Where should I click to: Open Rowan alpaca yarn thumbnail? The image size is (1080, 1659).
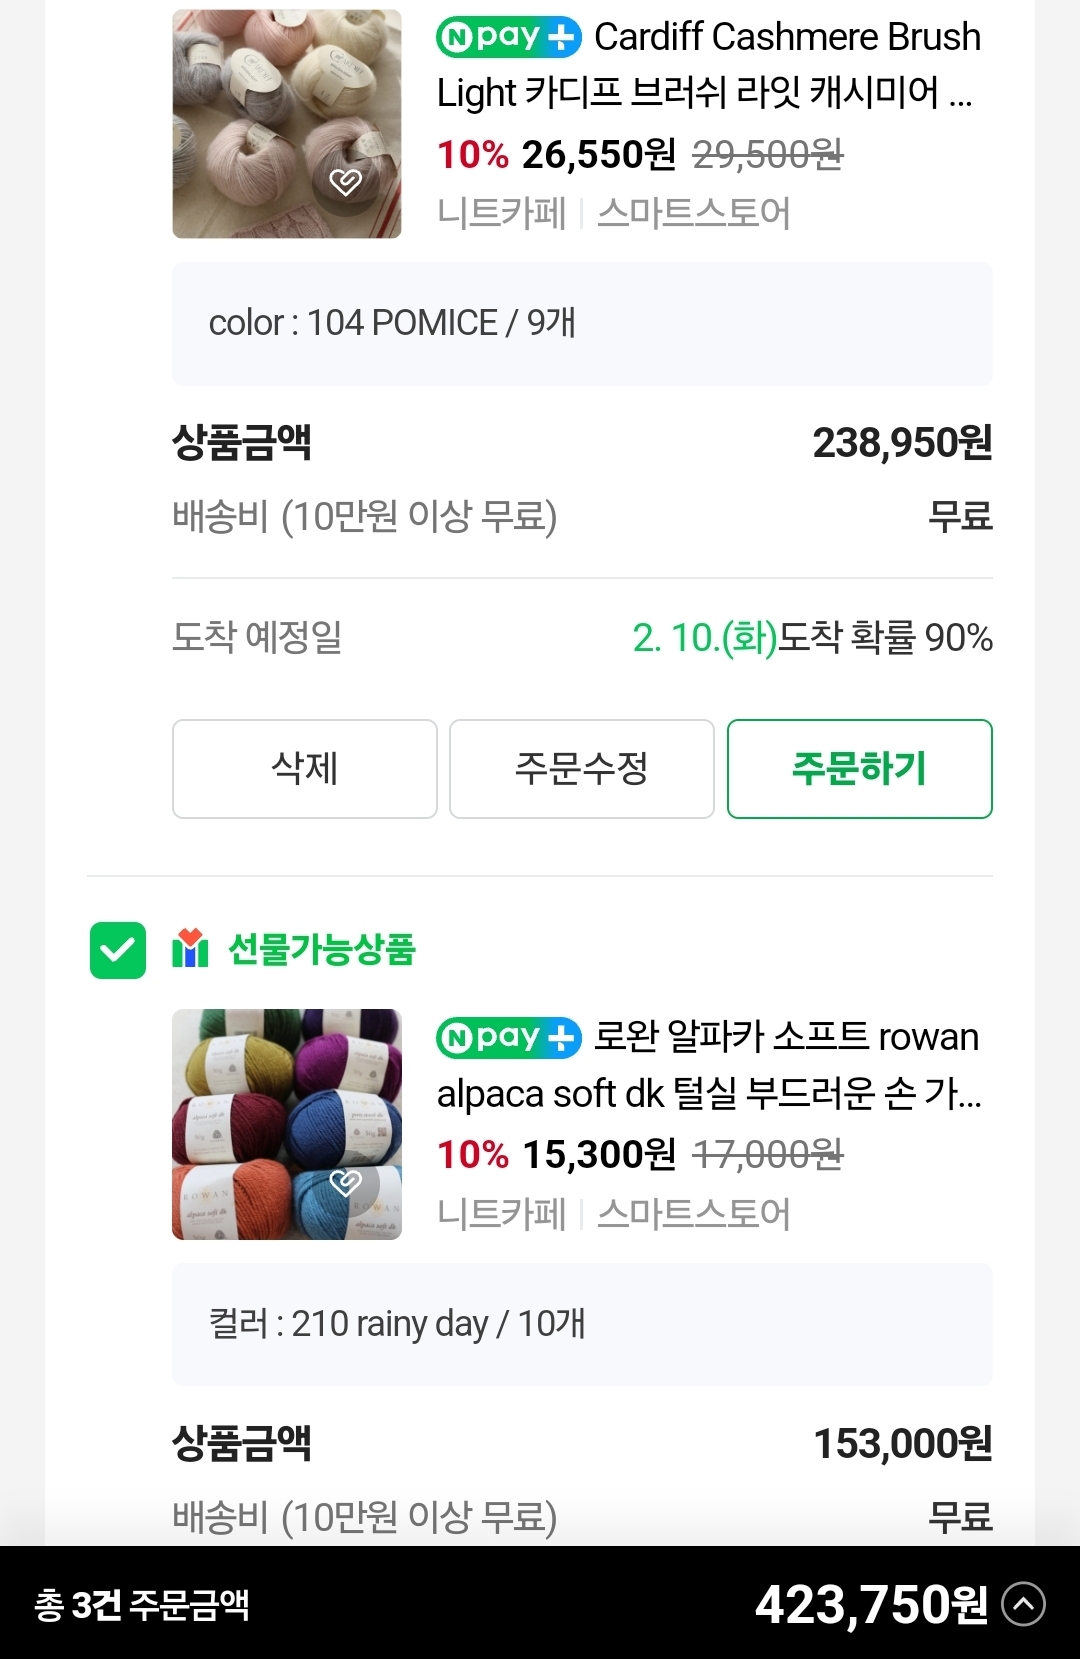[287, 1124]
